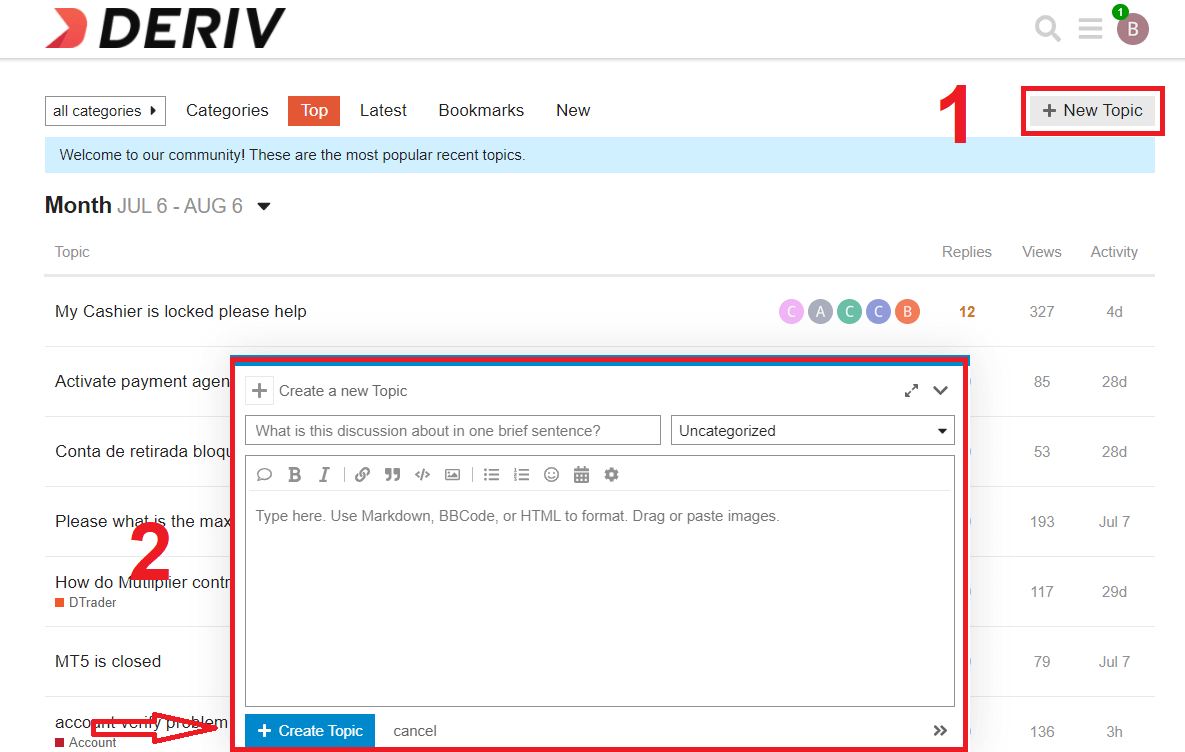The width and height of the screenshot is (1185, 752).
Task: Insert a code block in the composer
Action: [422, 474]
